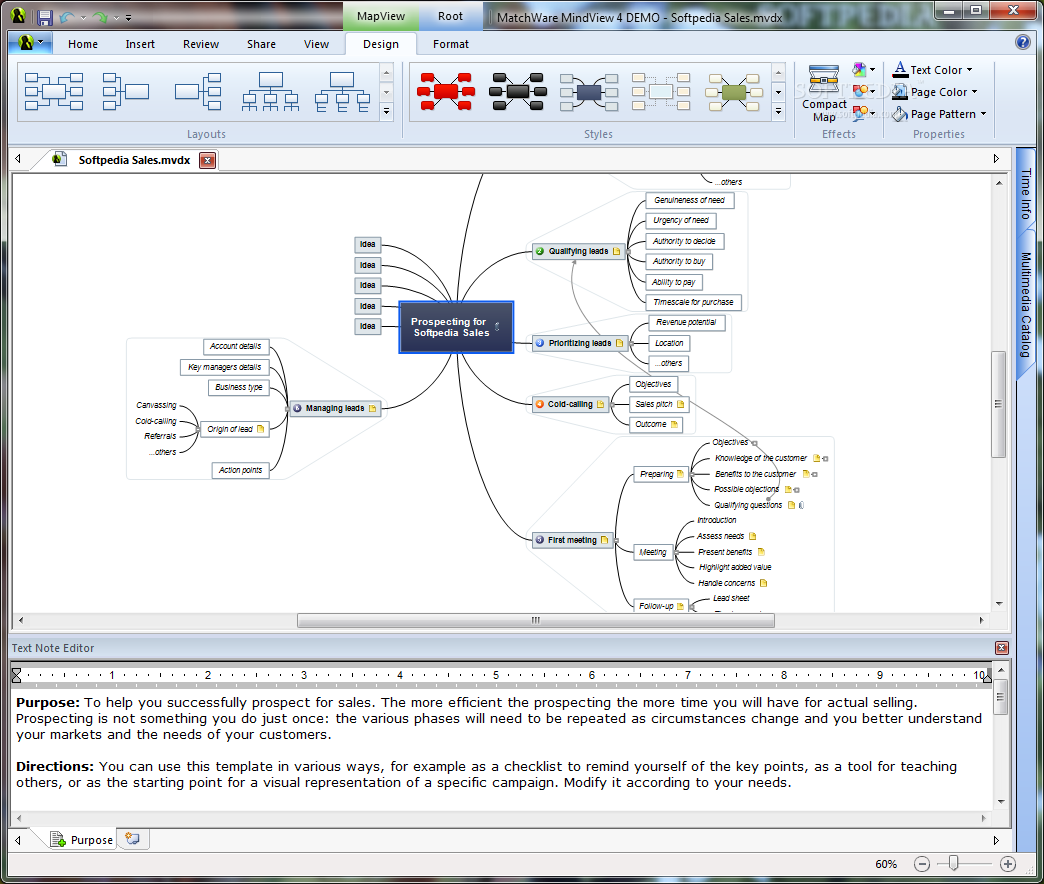The image size is (1044, 884).
Task: Click the map horizontal scrollbar thumb
Action: pyautogui.click(x=536, y=620)
